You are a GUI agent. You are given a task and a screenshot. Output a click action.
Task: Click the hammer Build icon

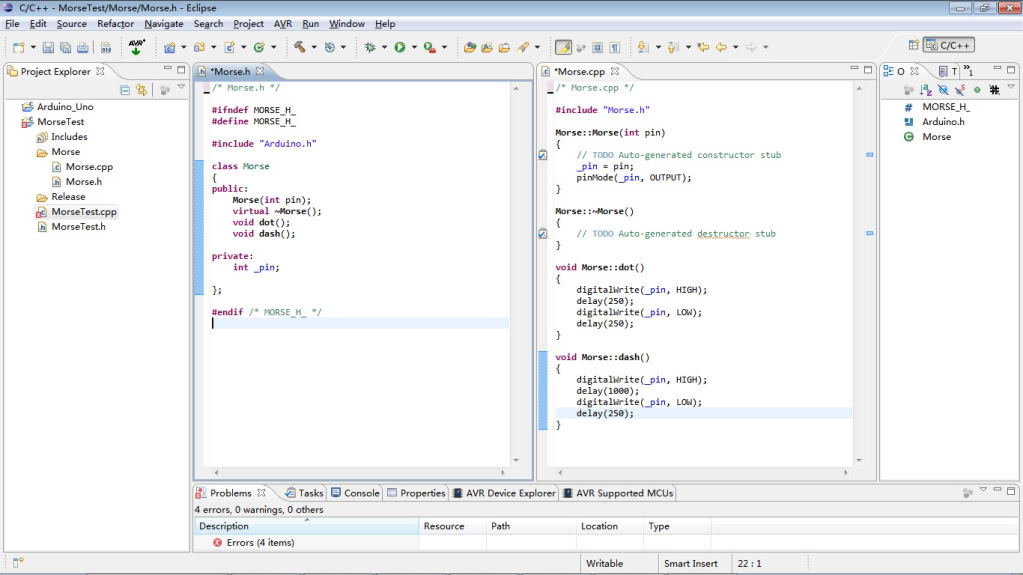(x=299, y=47)
